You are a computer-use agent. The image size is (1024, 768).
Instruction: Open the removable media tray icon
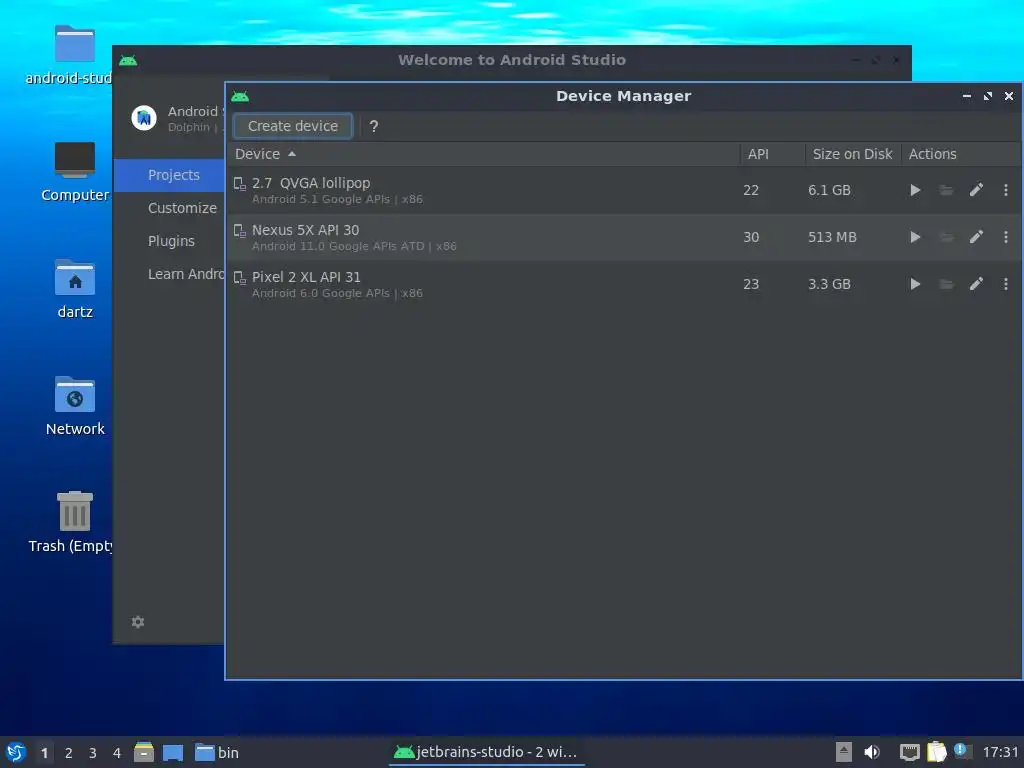(x=844, y=752)
